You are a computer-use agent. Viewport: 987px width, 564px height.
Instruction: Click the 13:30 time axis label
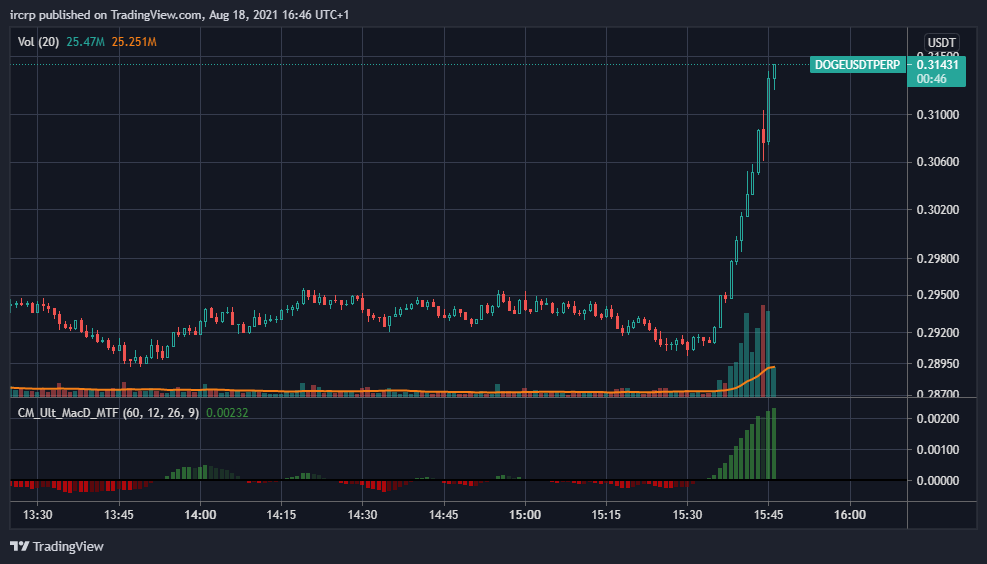coord(38,515)
